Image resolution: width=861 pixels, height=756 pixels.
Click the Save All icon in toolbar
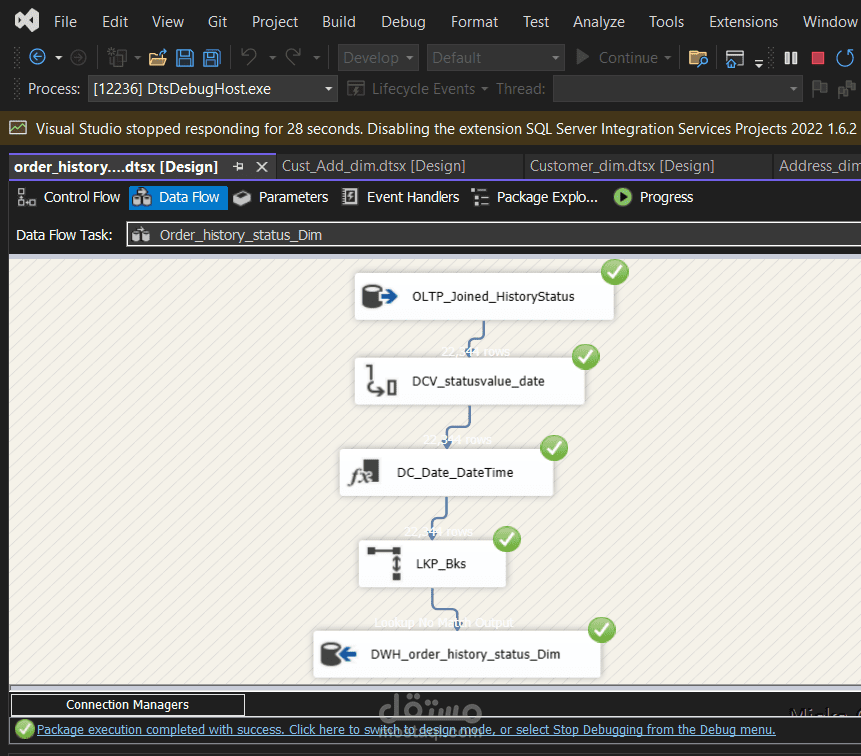point(212,58)
